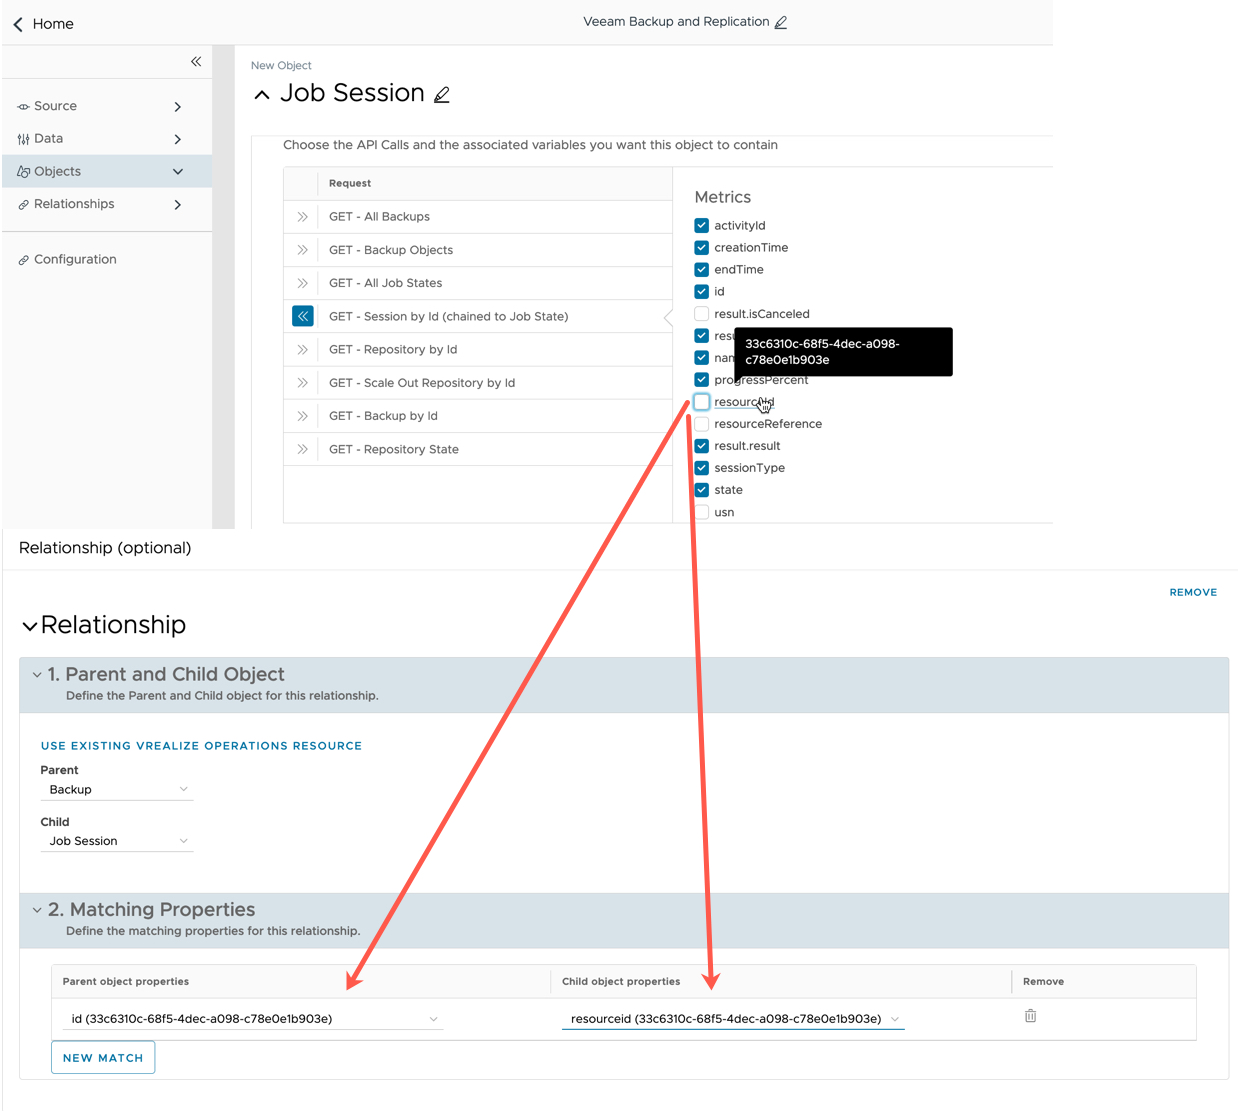Open the Source sidebar item

107,106
